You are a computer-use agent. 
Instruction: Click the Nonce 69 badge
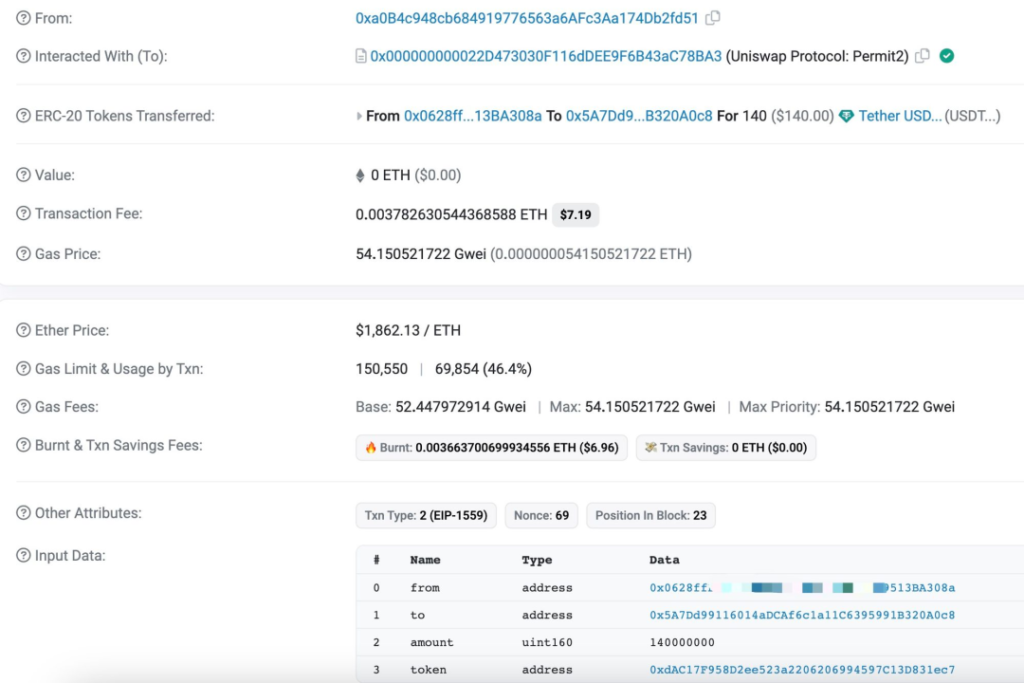click(x=541, y=515)
